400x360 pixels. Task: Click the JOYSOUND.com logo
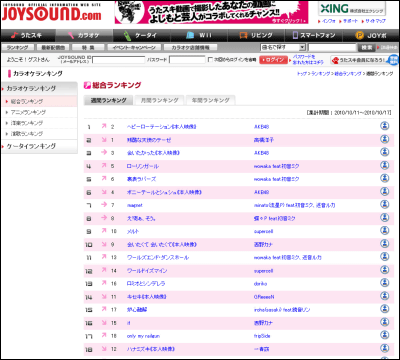point(51,13)
